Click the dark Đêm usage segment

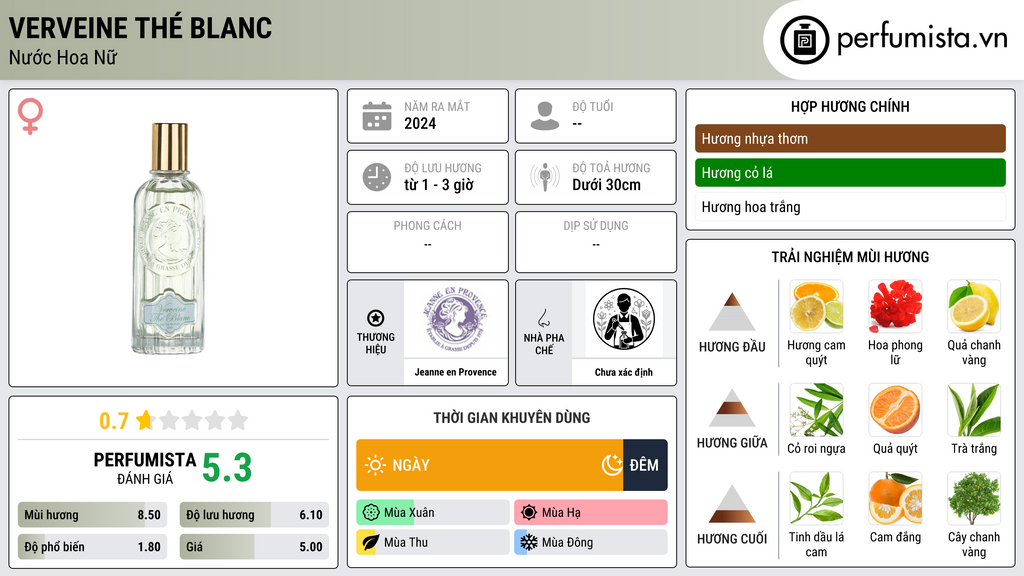[x=645, y=465]
